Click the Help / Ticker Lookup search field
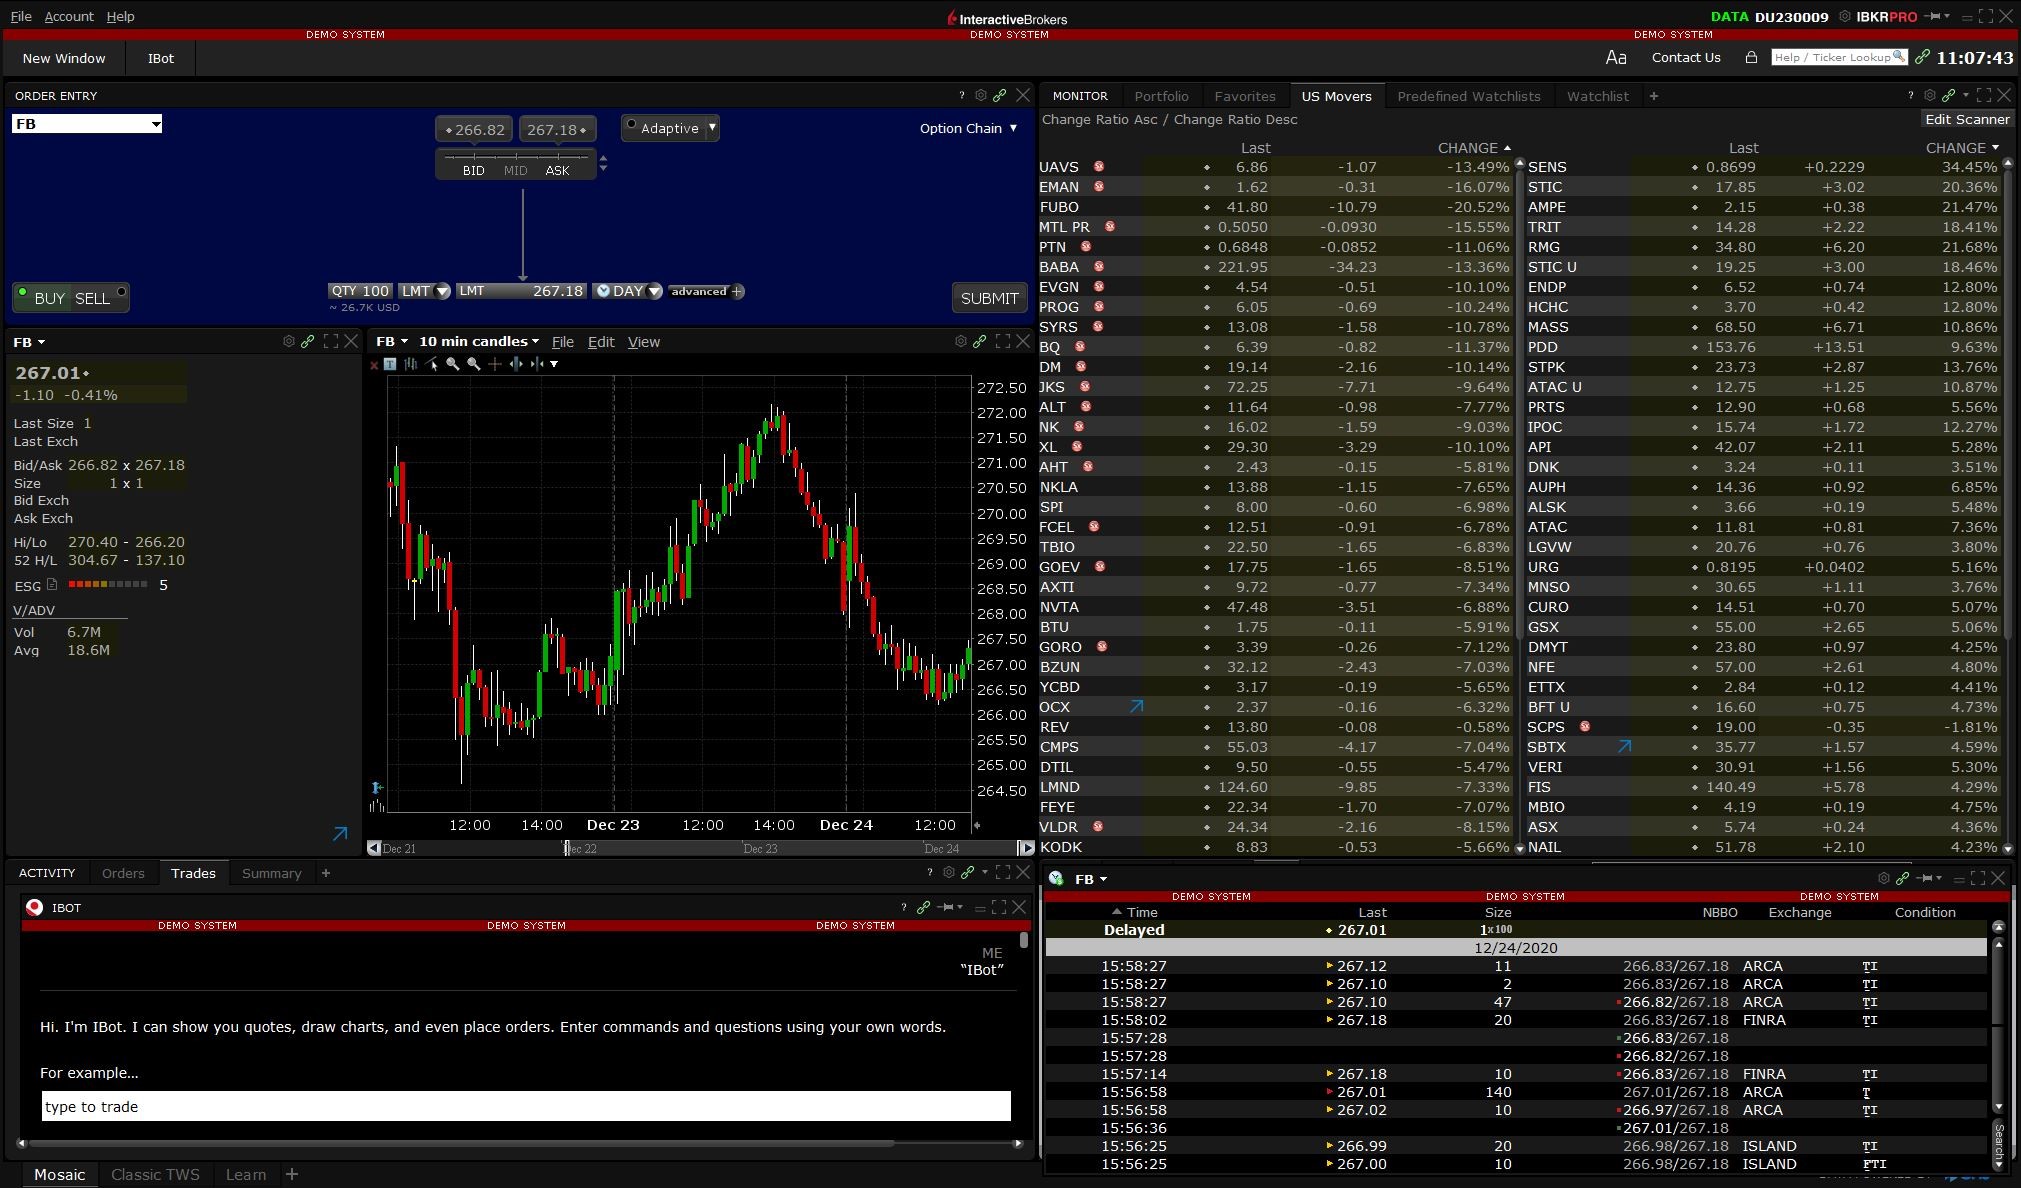 [1838, 57]
